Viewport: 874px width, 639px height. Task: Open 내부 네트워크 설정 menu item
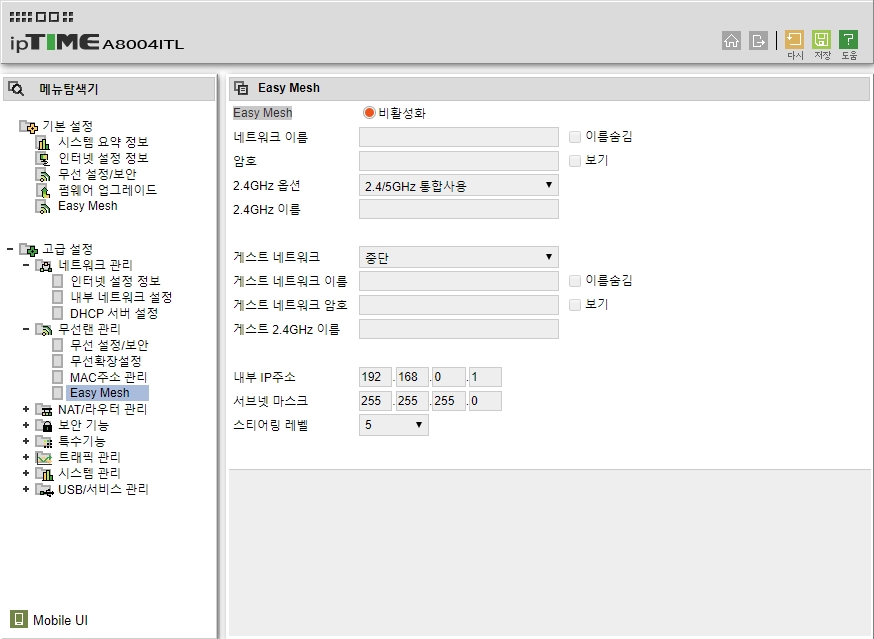pyautogui.click(x=121, y=297)
